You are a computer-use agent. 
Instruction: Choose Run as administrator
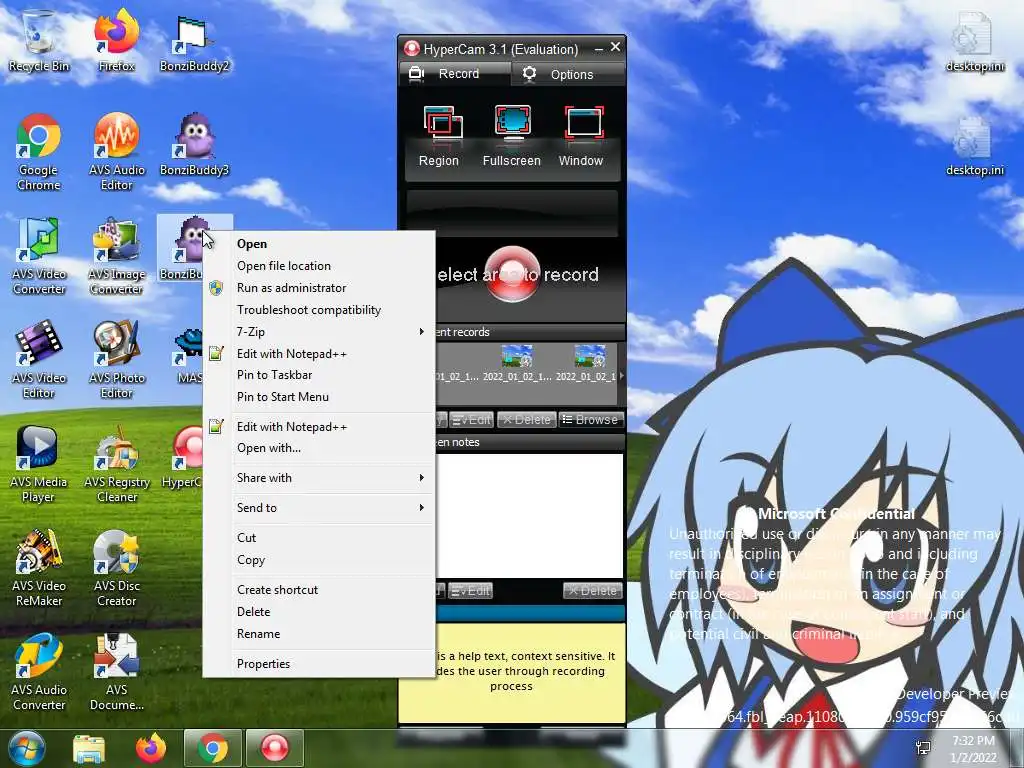(319, 288)
